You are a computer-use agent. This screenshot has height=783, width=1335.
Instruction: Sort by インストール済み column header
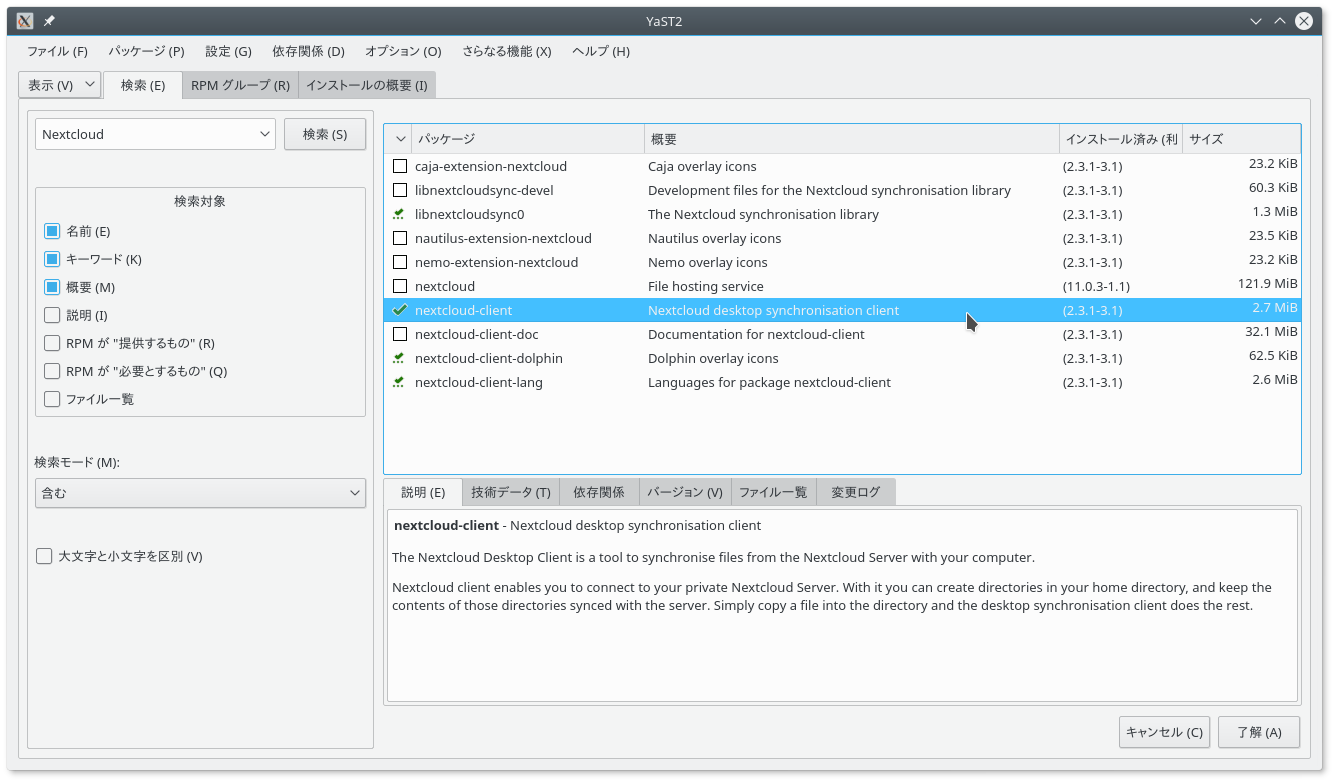1121,139
